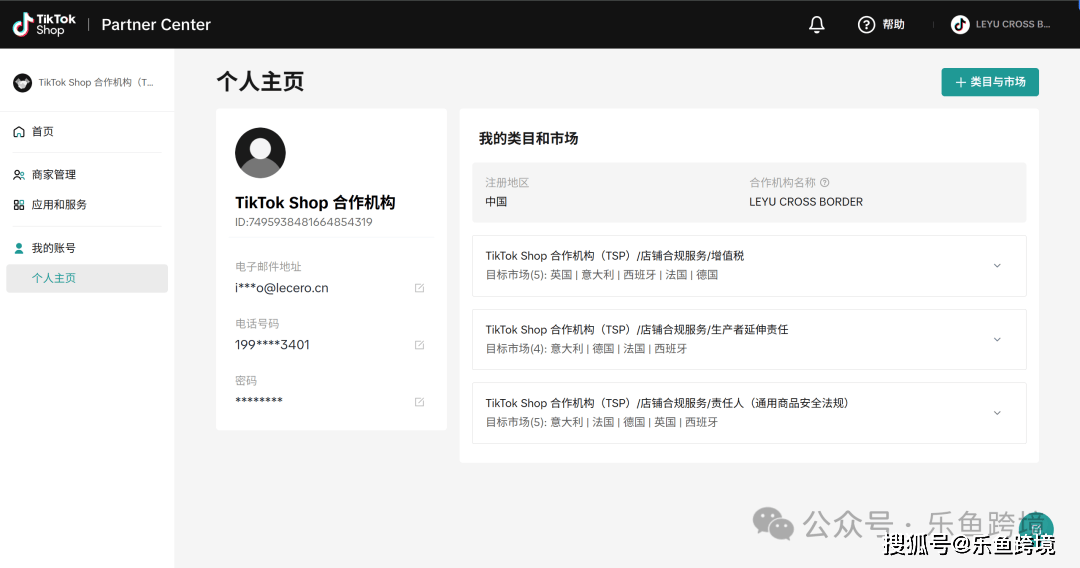
Task: Open the 帮助 help icon
Action: tap(867, 24)
